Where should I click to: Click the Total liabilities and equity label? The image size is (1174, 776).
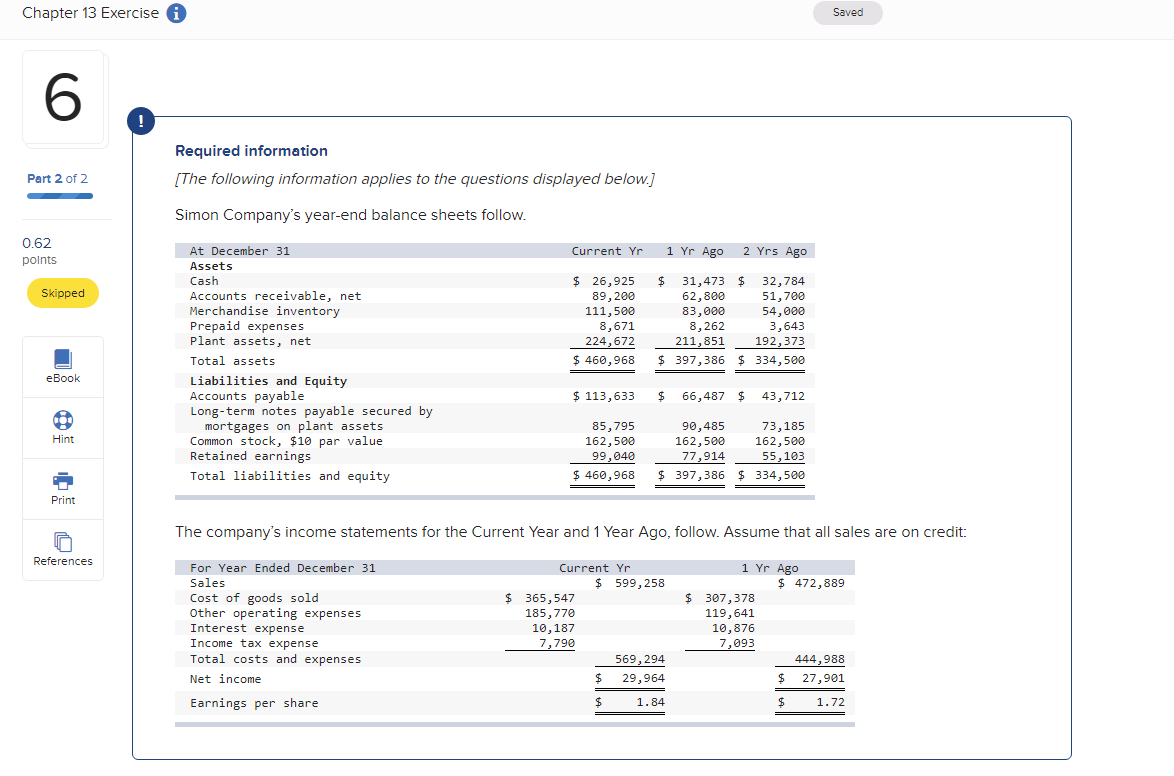pyautogui.click(x=290, y=476)
